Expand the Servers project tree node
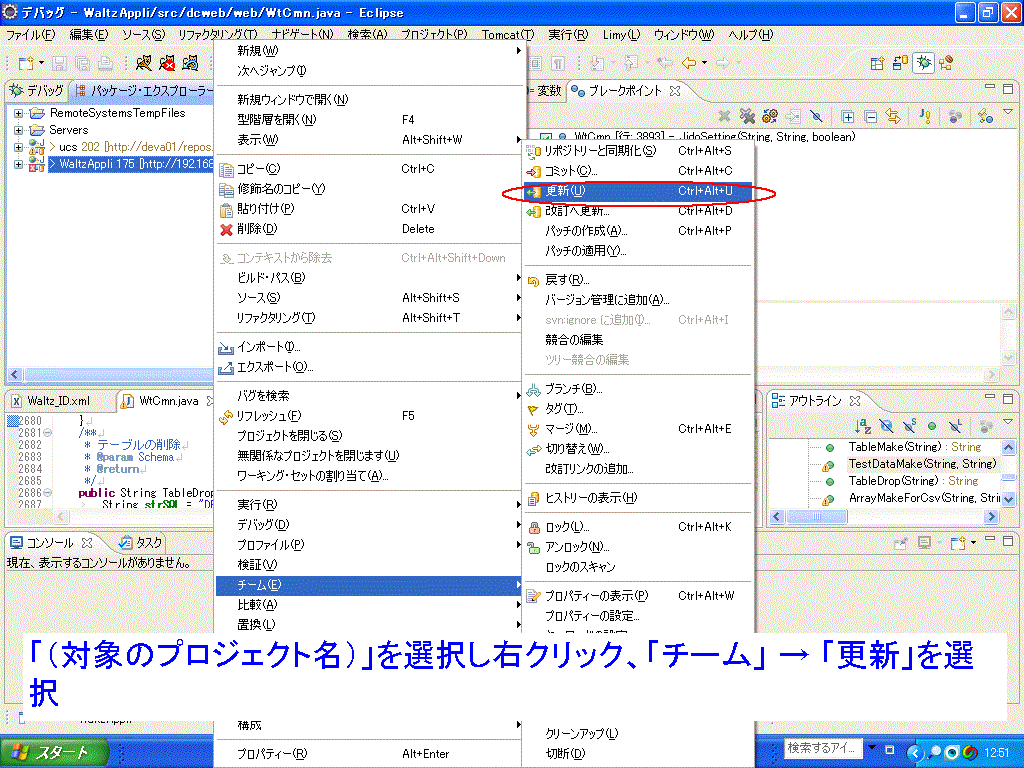1024x768 pixels. [19, 130]
